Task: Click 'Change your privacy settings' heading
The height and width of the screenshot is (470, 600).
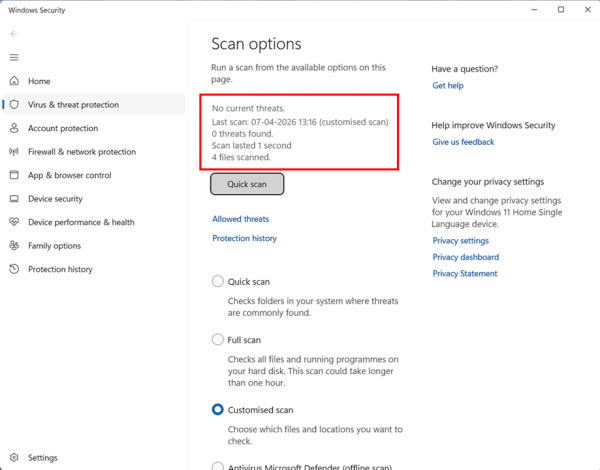Action: tap(488, 182)
